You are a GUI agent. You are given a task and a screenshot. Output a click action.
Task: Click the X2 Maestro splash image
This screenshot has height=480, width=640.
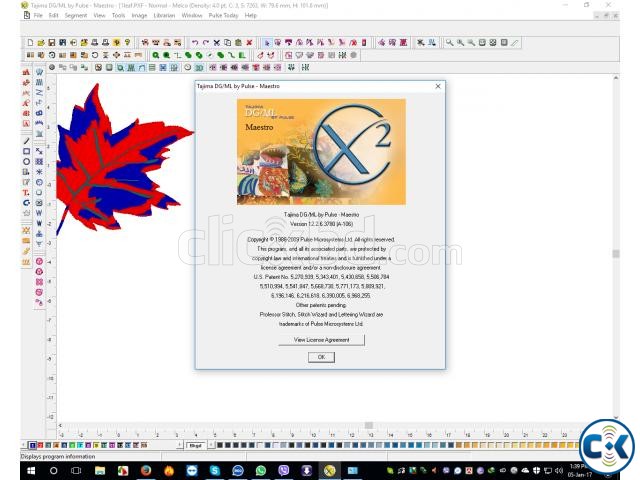pyautogui.click(x=321, y=151)
